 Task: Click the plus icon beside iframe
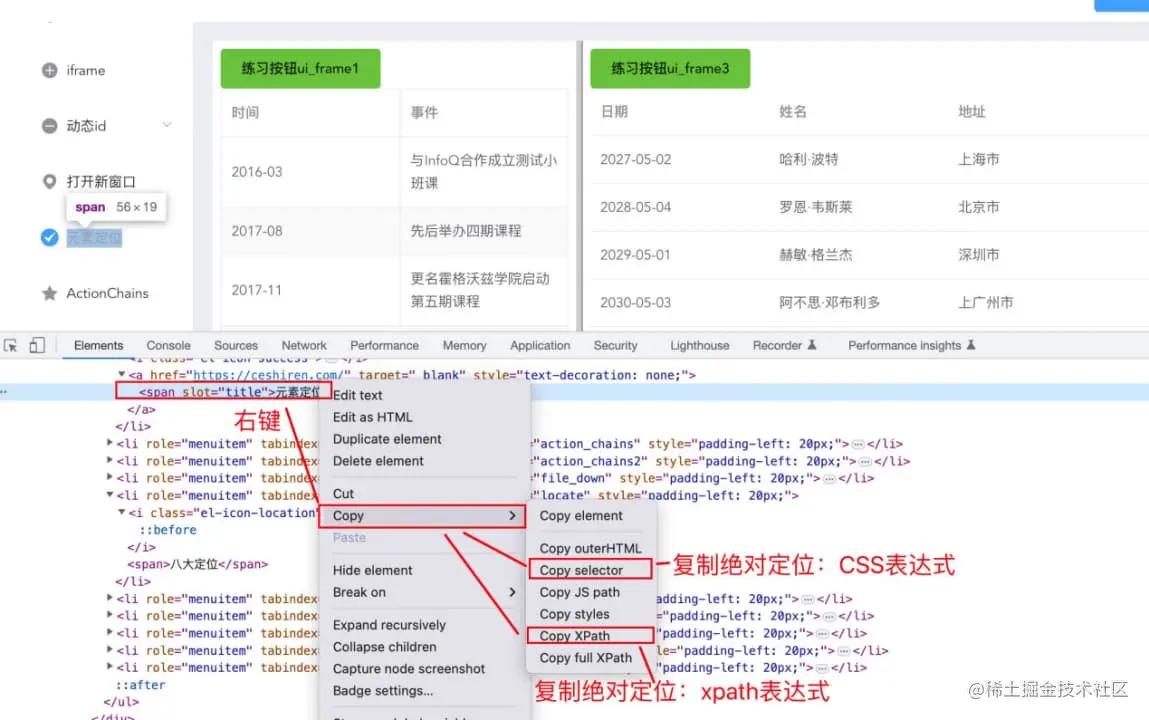point(49,70)
